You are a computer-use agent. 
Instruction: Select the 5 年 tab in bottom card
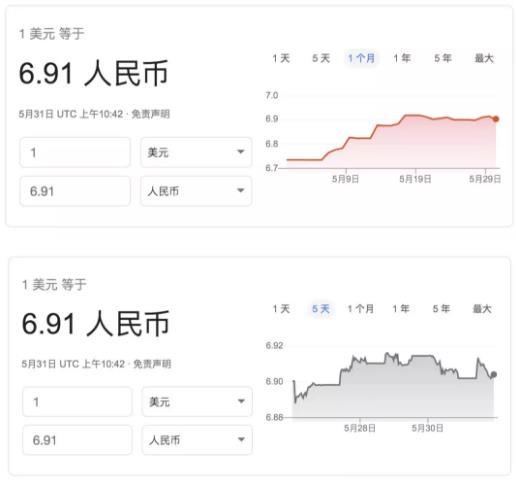click(x=441, y=309)
